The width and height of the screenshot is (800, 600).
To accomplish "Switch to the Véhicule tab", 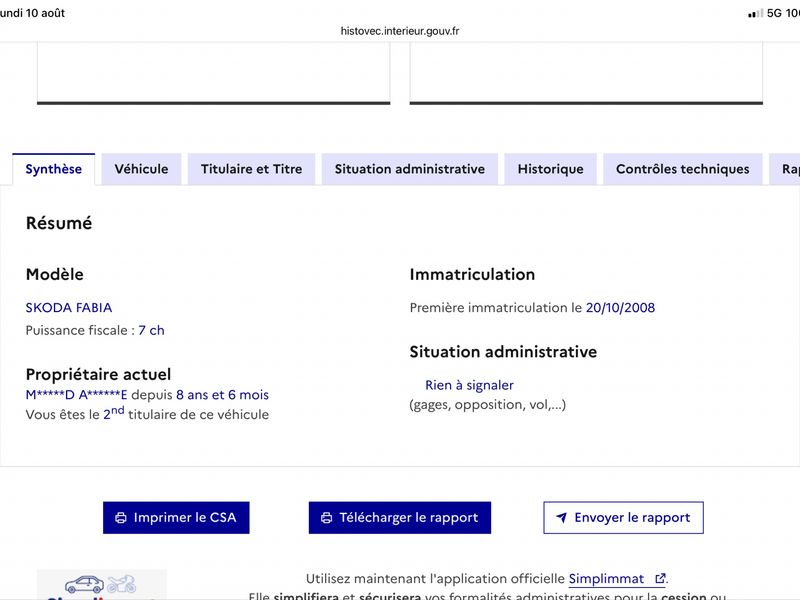I will (x=141, y=169).
